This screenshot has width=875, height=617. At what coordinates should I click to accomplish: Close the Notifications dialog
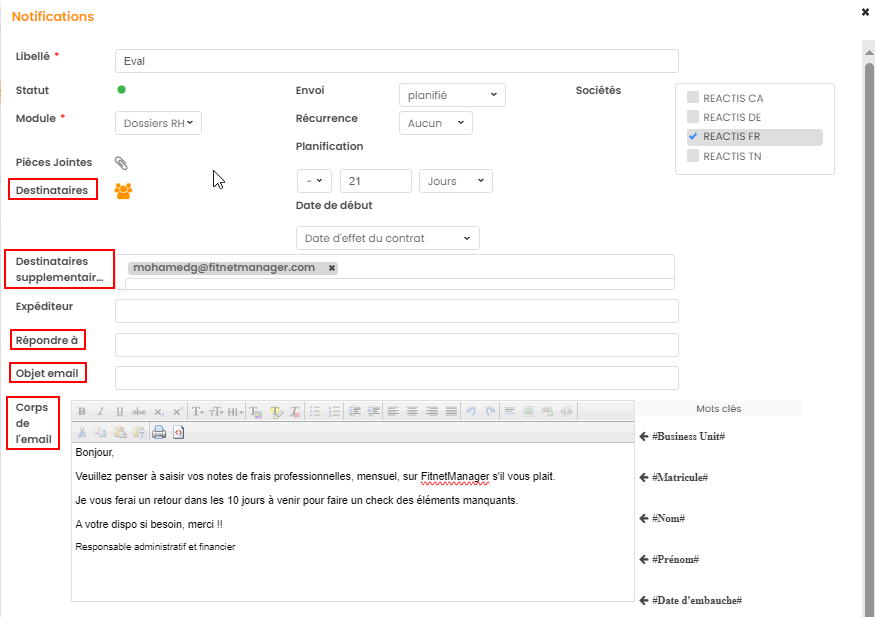[865, 13]
